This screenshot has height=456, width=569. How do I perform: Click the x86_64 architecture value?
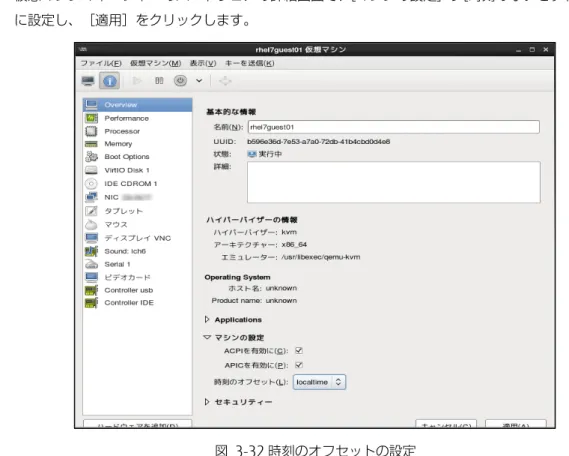(x=294, y=245)
